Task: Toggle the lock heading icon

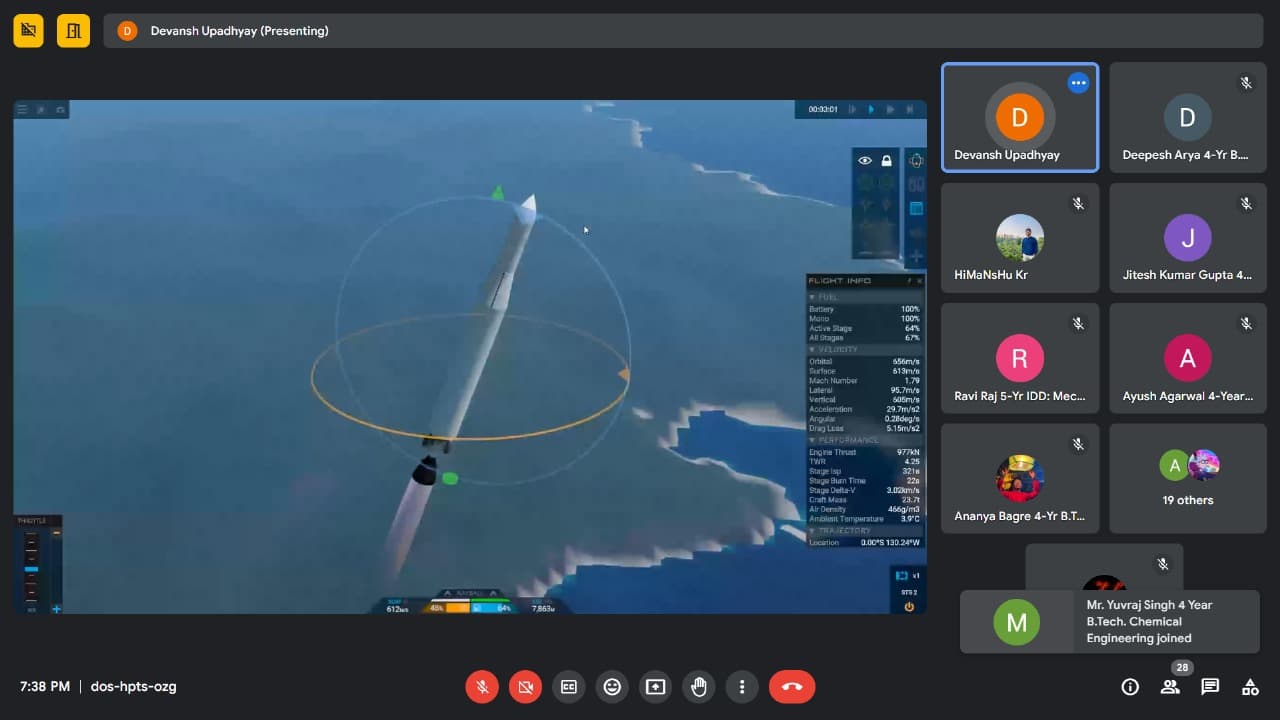Action: pos(886,161)
